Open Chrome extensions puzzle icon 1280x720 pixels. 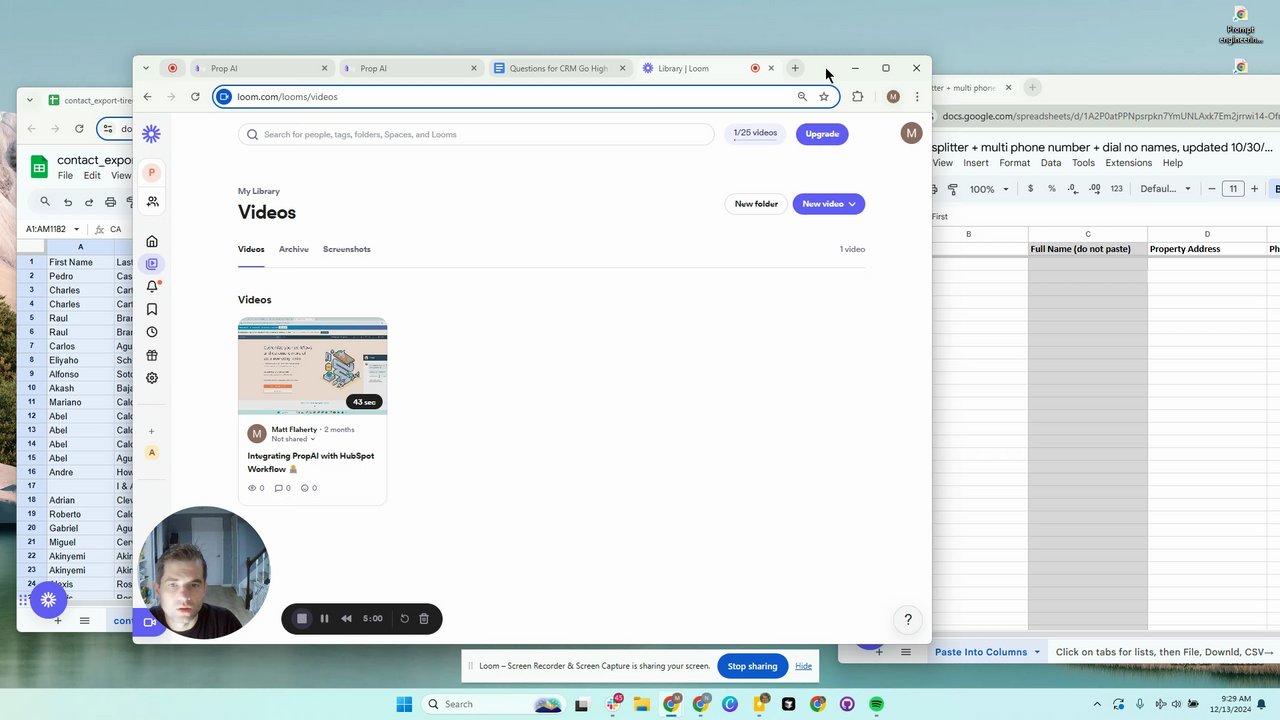pyautogui.click(x=858, y=97)
